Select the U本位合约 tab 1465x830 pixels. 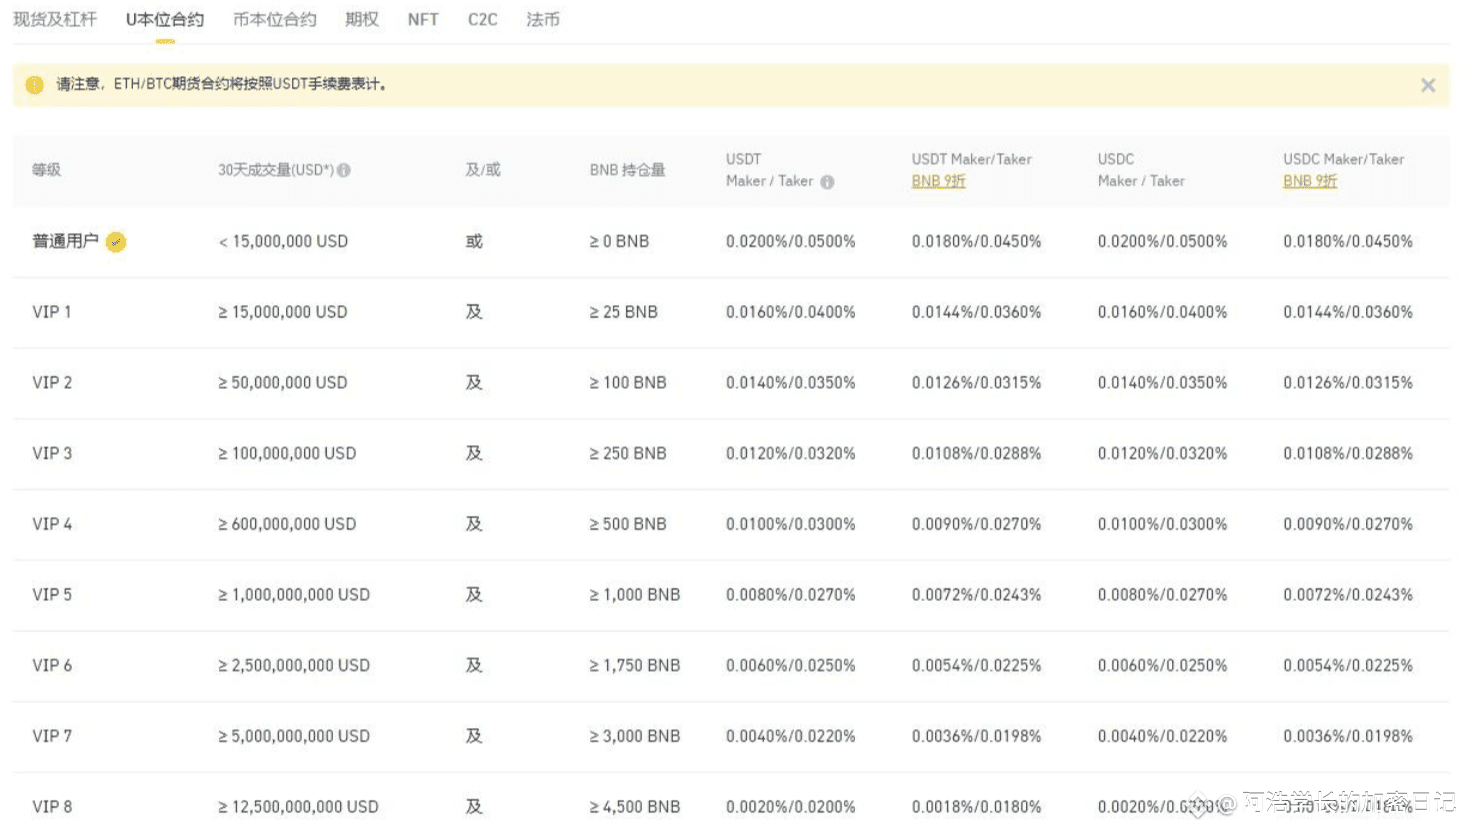pyautogui.click(x=165, y=20)
